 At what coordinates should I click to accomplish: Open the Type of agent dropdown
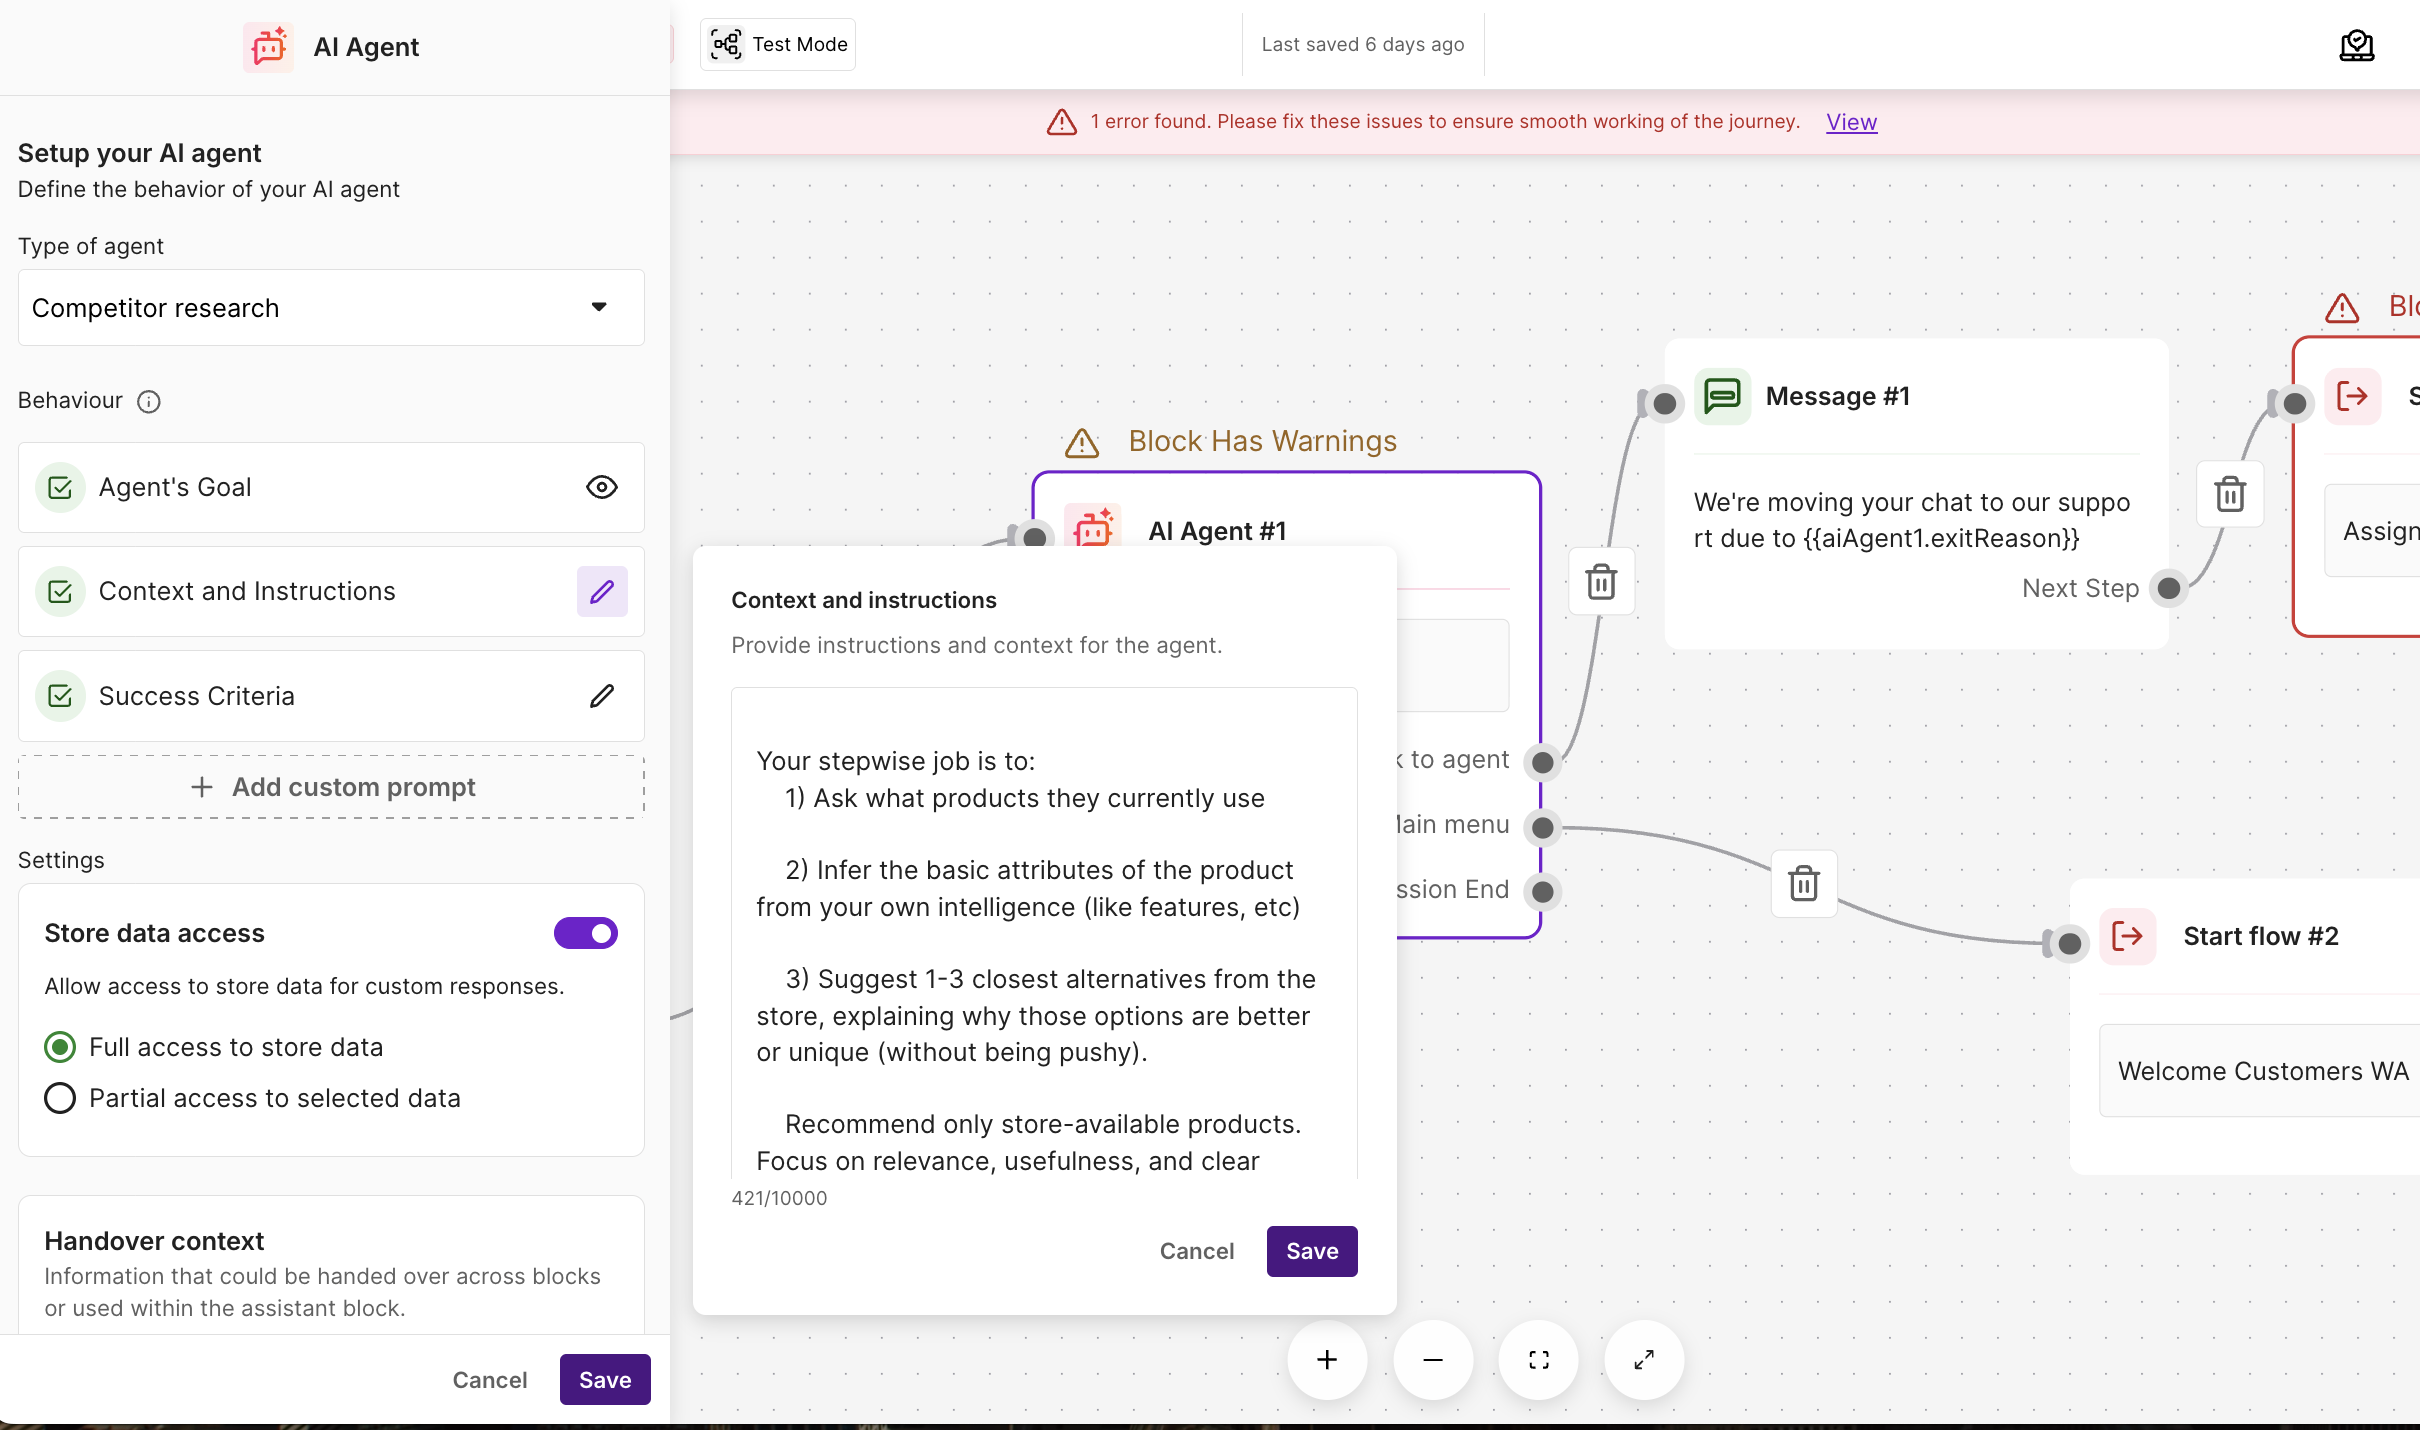click(x=331, y=308)
